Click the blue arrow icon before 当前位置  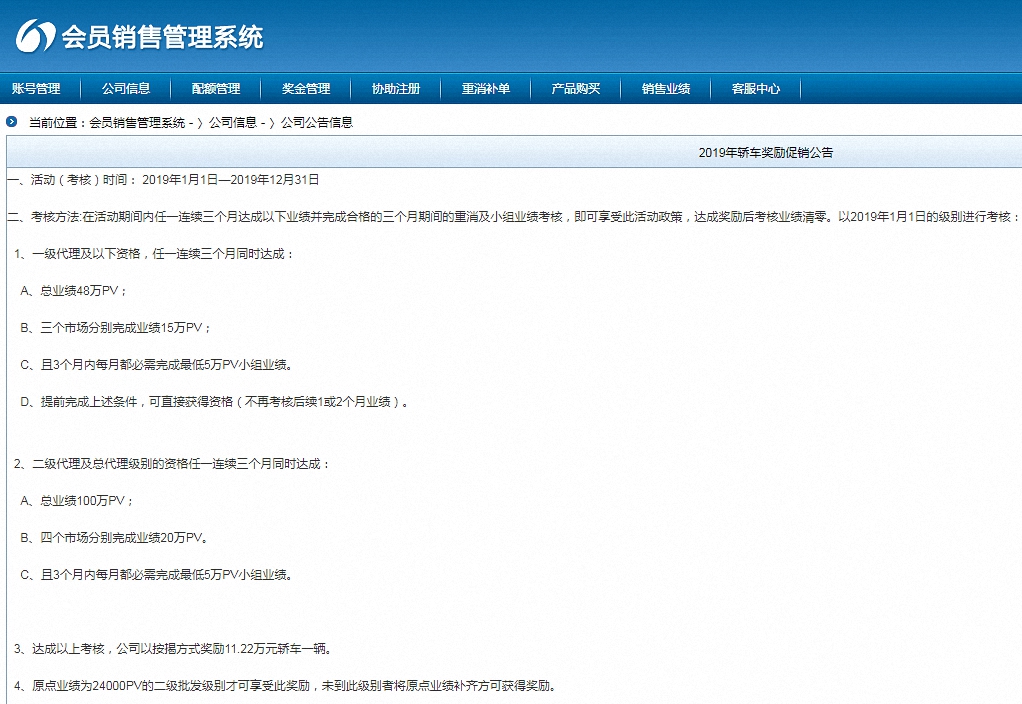tap(12, 122)
